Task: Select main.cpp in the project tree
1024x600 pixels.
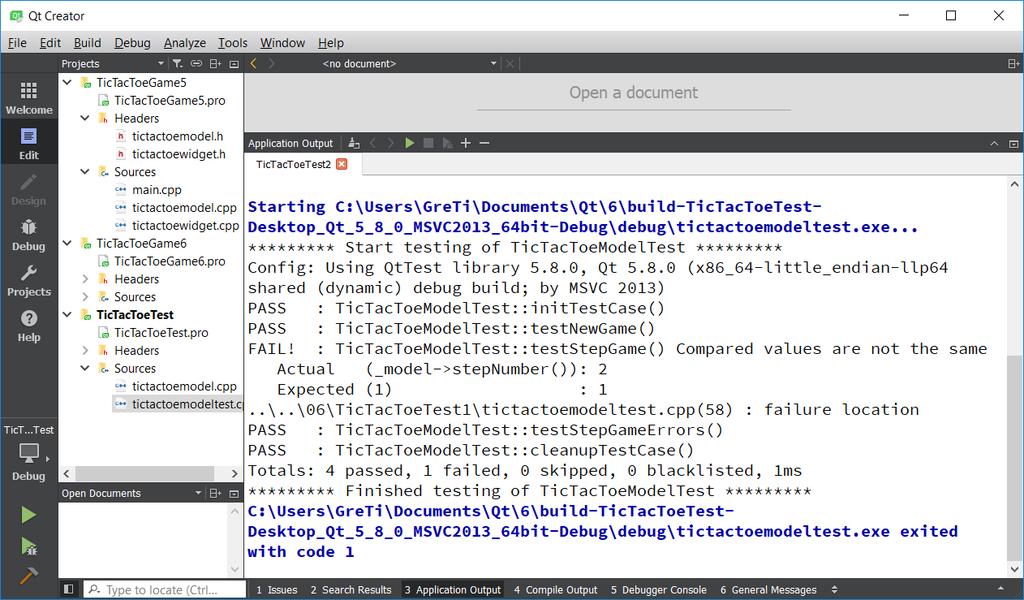Action: tap(157, 190)
